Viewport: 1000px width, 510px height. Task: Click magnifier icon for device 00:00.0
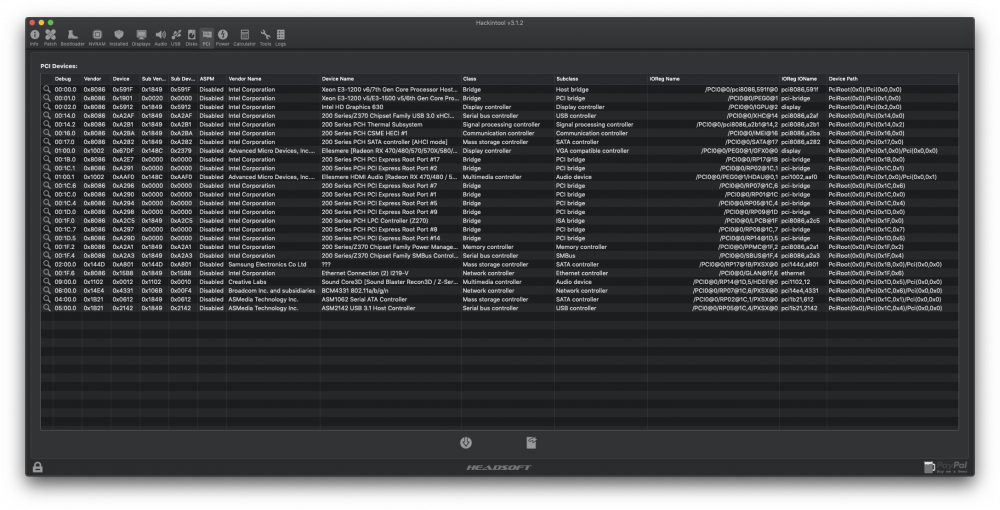47,89
